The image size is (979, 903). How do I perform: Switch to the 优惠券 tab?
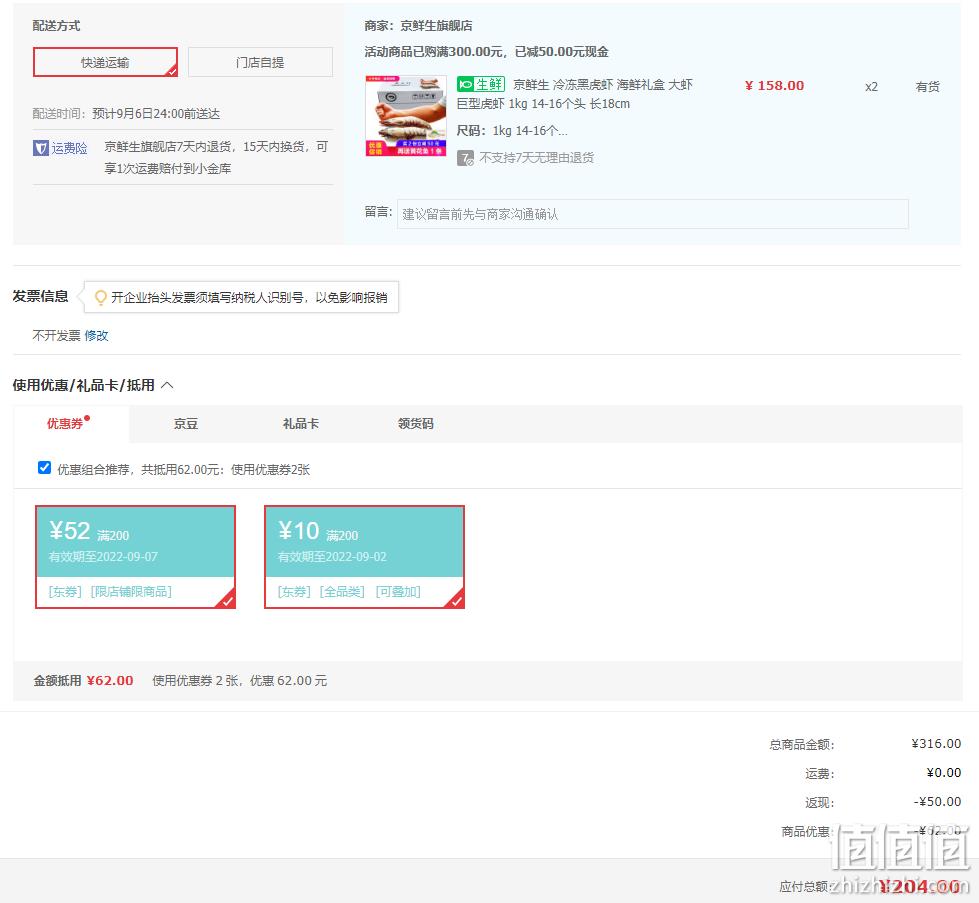click(65, 423)
